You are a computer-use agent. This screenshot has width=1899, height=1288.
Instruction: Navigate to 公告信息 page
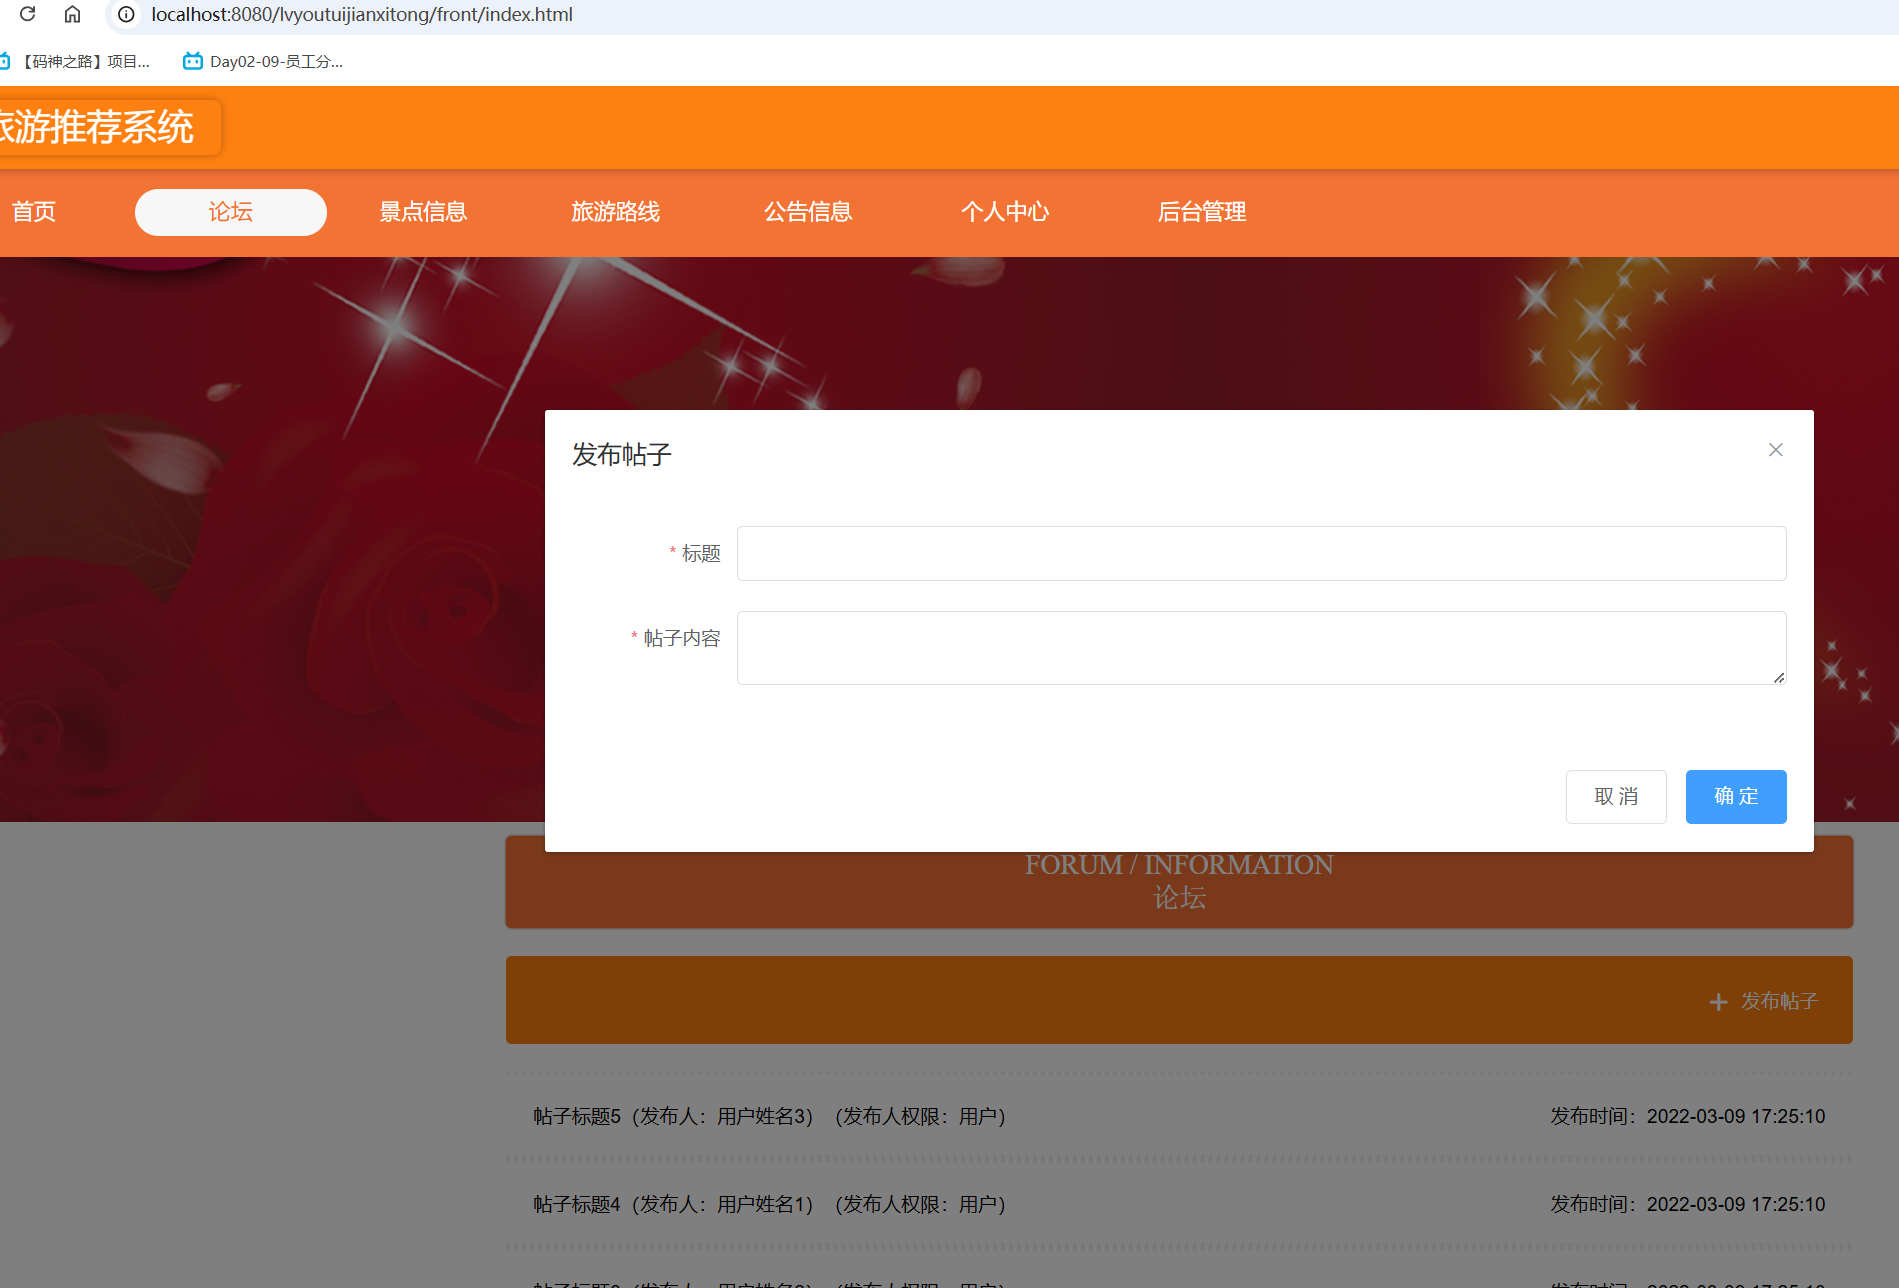click(808, 212)
